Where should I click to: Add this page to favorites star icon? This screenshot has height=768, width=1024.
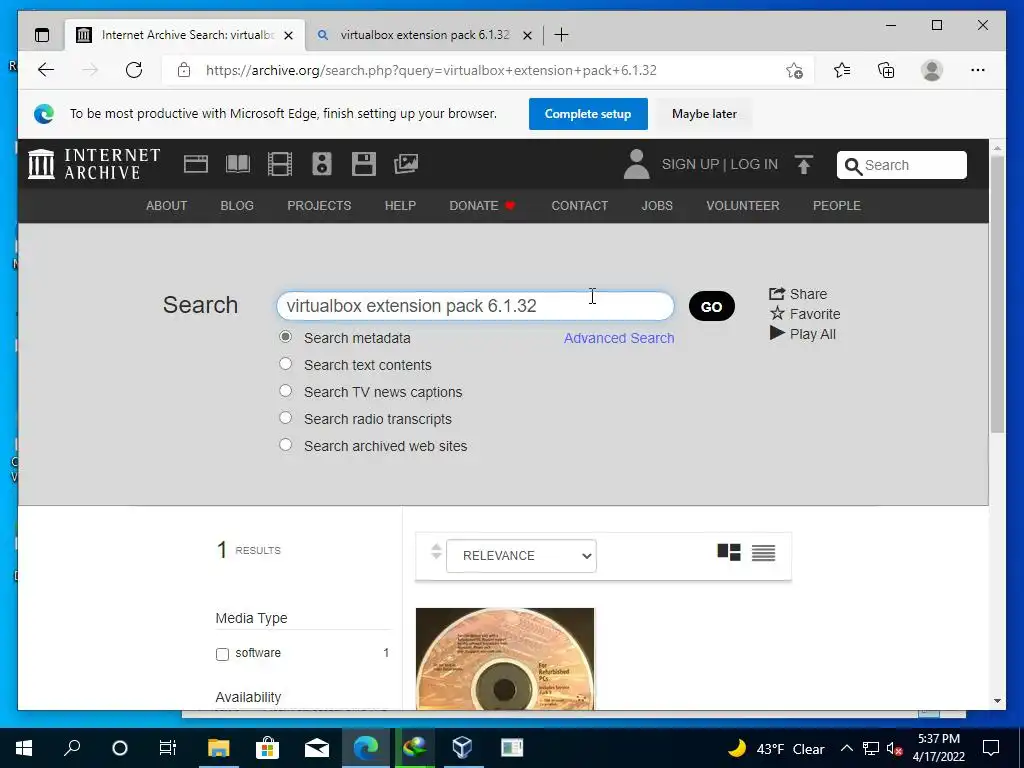click(x=794, y=71)
